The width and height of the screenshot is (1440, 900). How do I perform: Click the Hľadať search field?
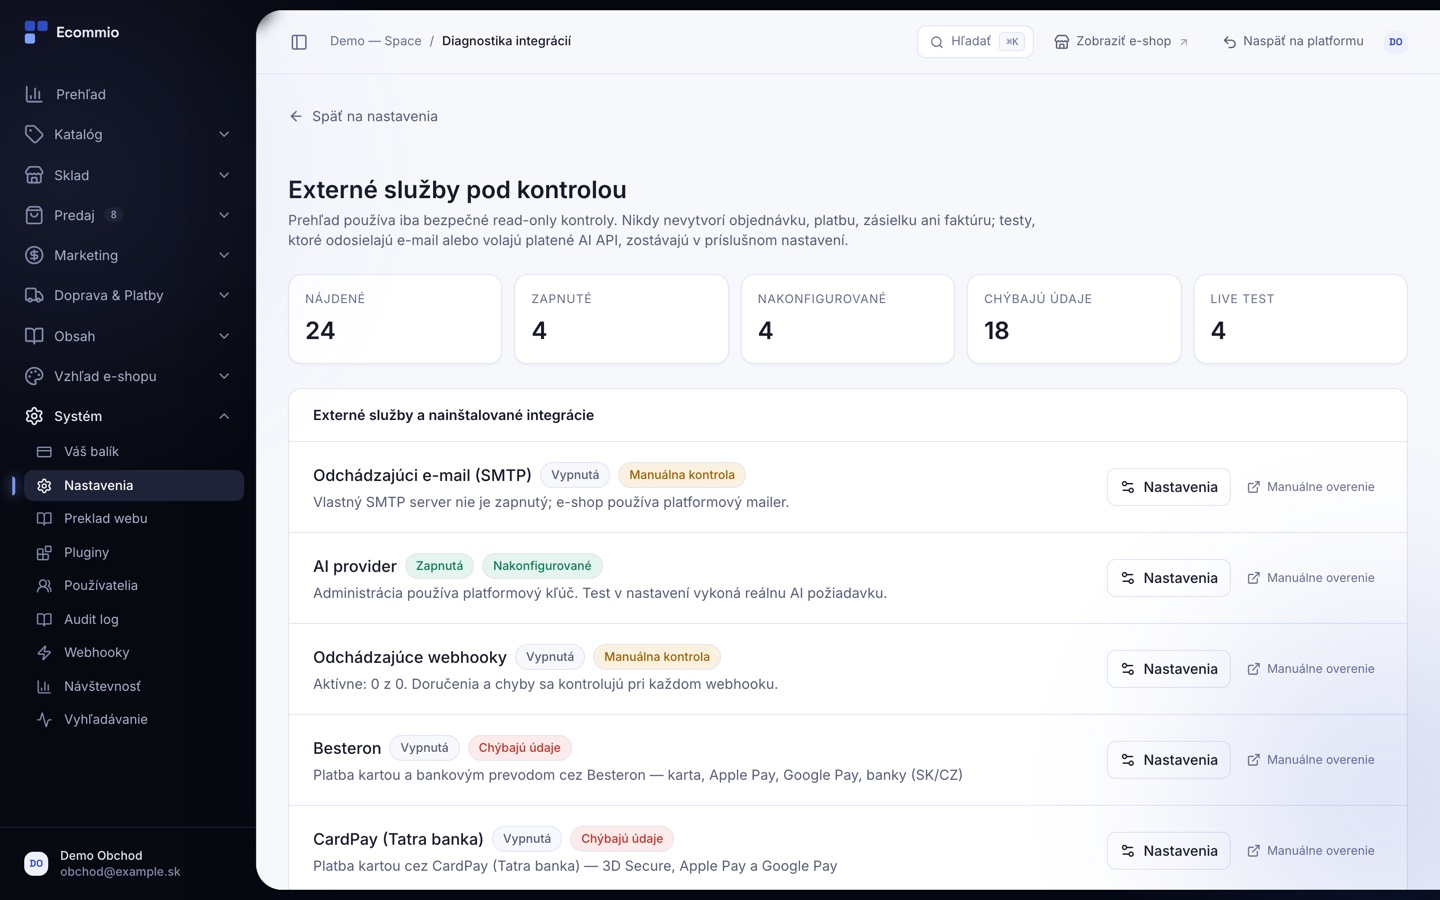pyautogui.click(x=975, y=42)
